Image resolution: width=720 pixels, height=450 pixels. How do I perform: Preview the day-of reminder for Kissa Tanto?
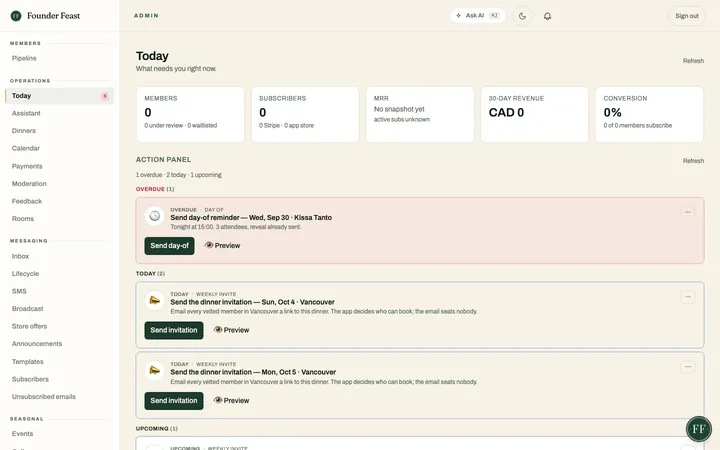coord(222,246)
